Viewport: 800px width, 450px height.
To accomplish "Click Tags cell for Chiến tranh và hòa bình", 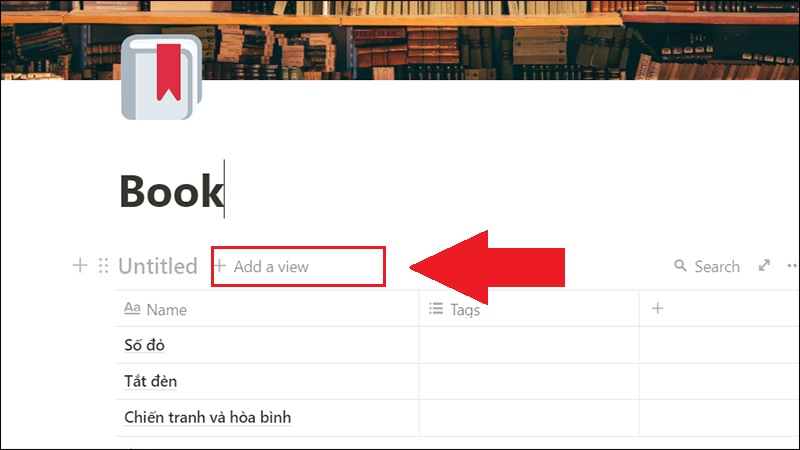I will 529,417.
